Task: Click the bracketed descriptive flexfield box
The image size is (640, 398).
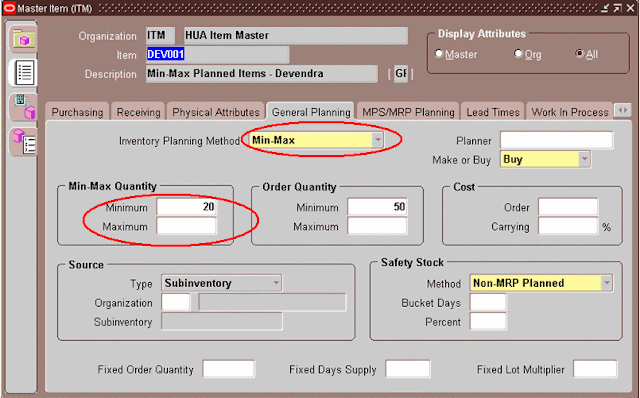Action: (x=401, y=73)
